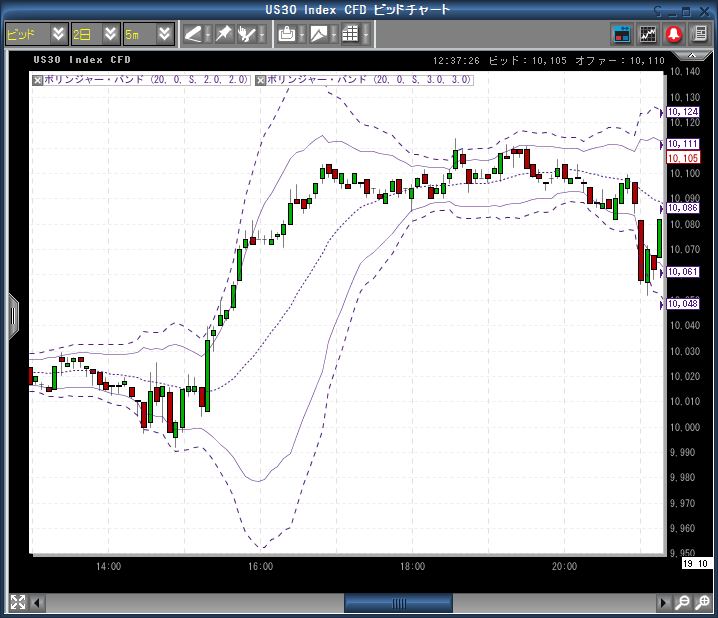Image resolution: width=718 pixels, height=618 pixels.
Task: Click the horizontal chart scrollbar thumb
Action: 398,603
